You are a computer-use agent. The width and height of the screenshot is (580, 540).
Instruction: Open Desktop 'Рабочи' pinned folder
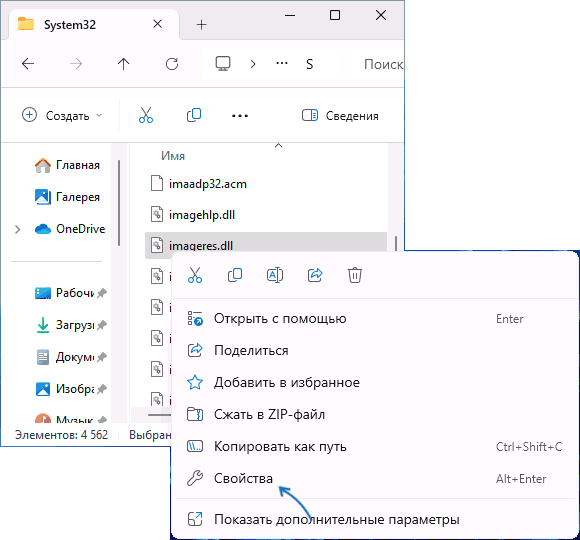click(70, 293)
